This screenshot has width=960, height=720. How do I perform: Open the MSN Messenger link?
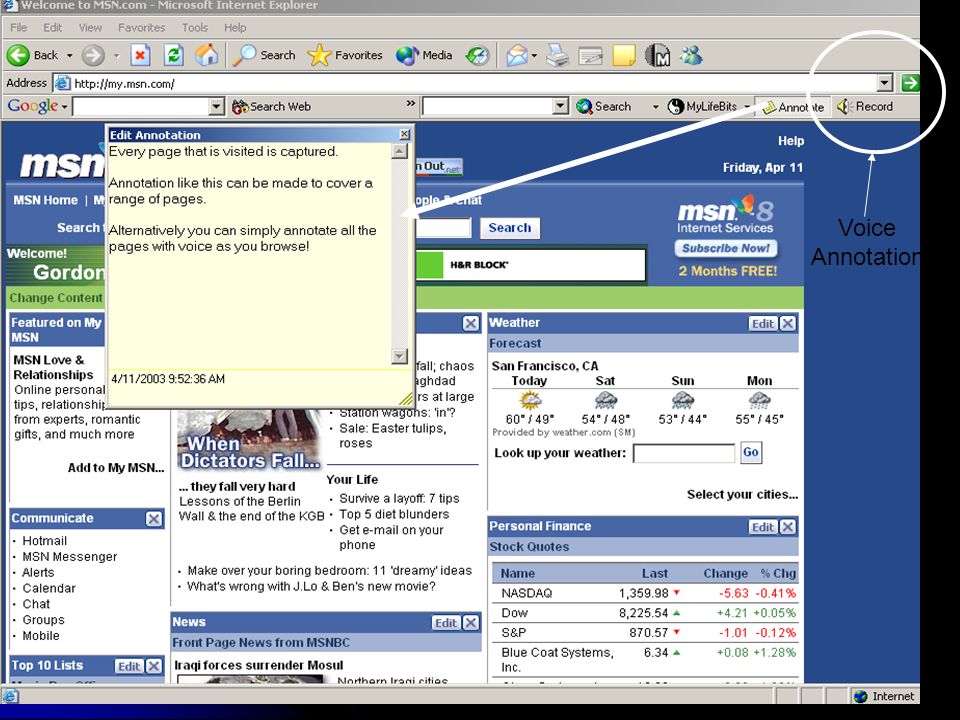click(70, 557)
